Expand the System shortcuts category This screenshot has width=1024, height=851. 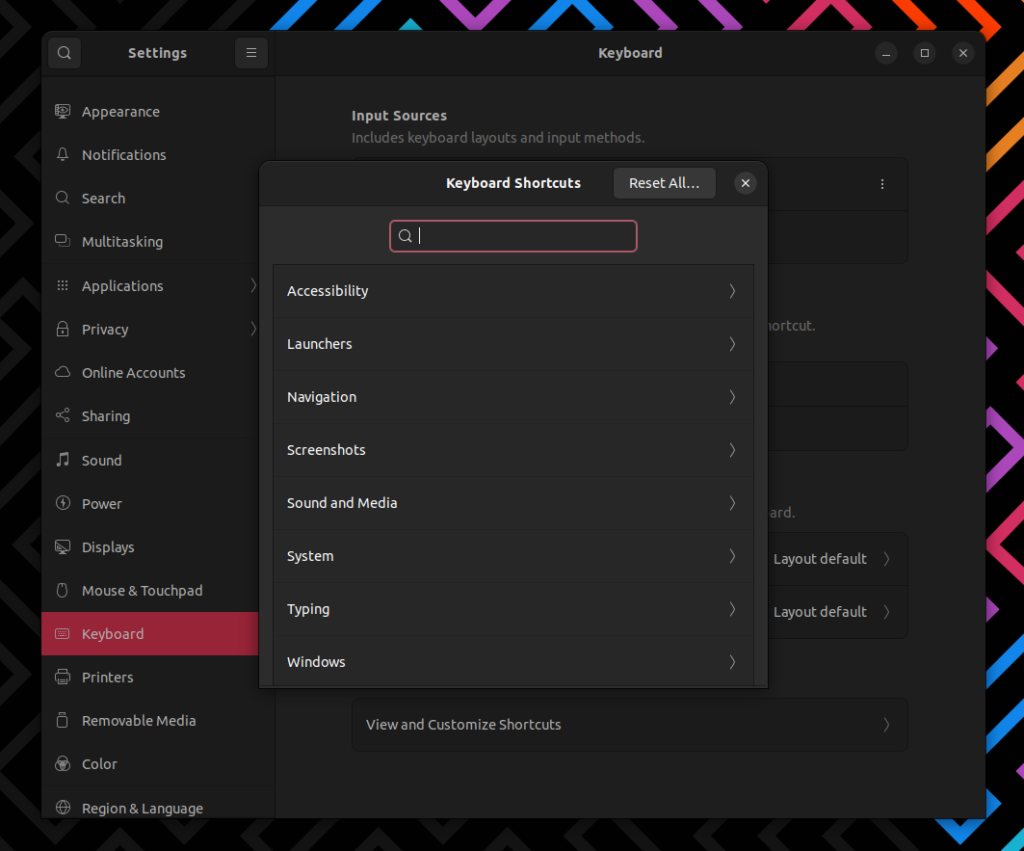tap(513, 556)
